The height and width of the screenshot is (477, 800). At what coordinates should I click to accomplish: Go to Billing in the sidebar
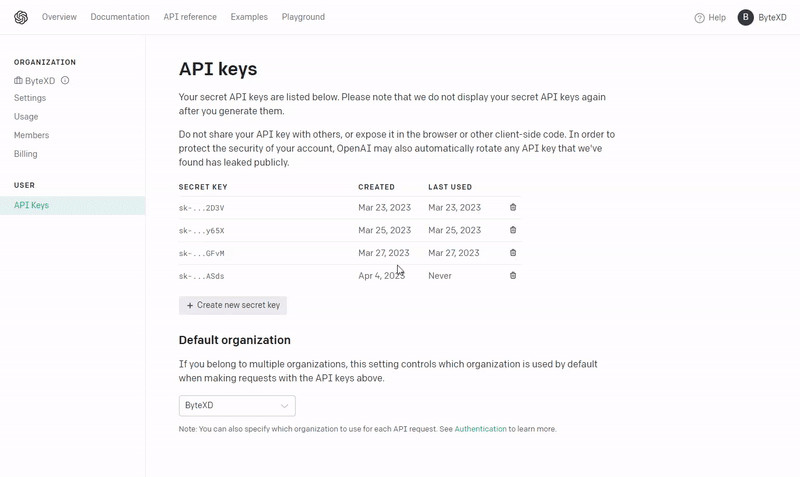coord(26,154)
